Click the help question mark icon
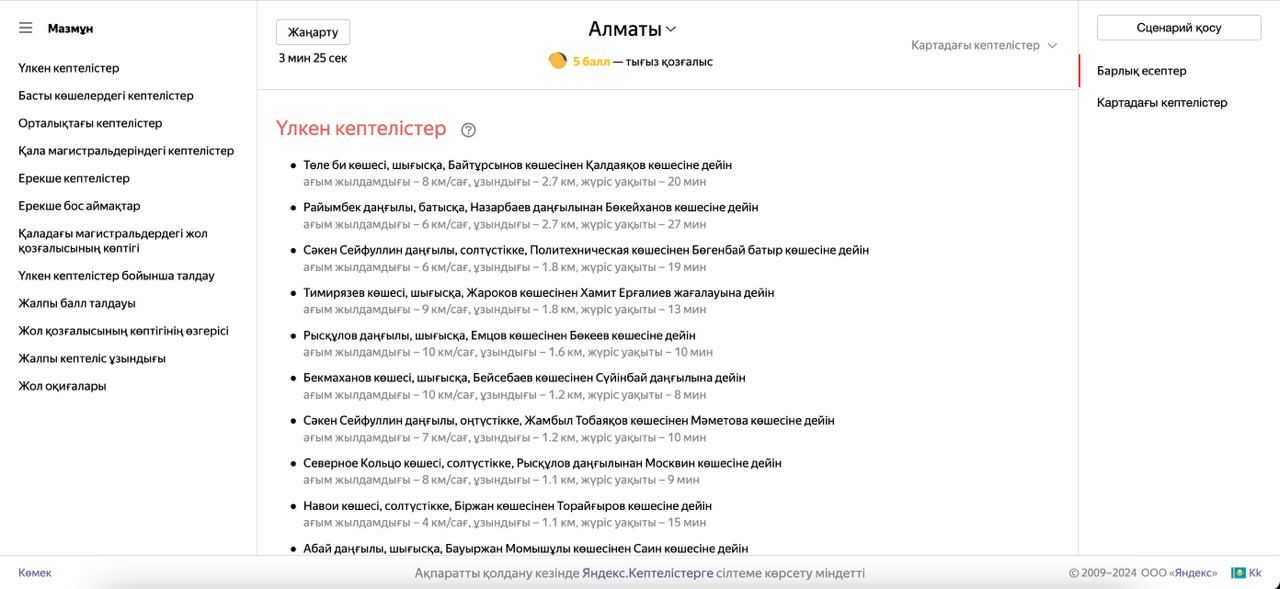This screenshot has height=589, width=1280. coord(468,130)
